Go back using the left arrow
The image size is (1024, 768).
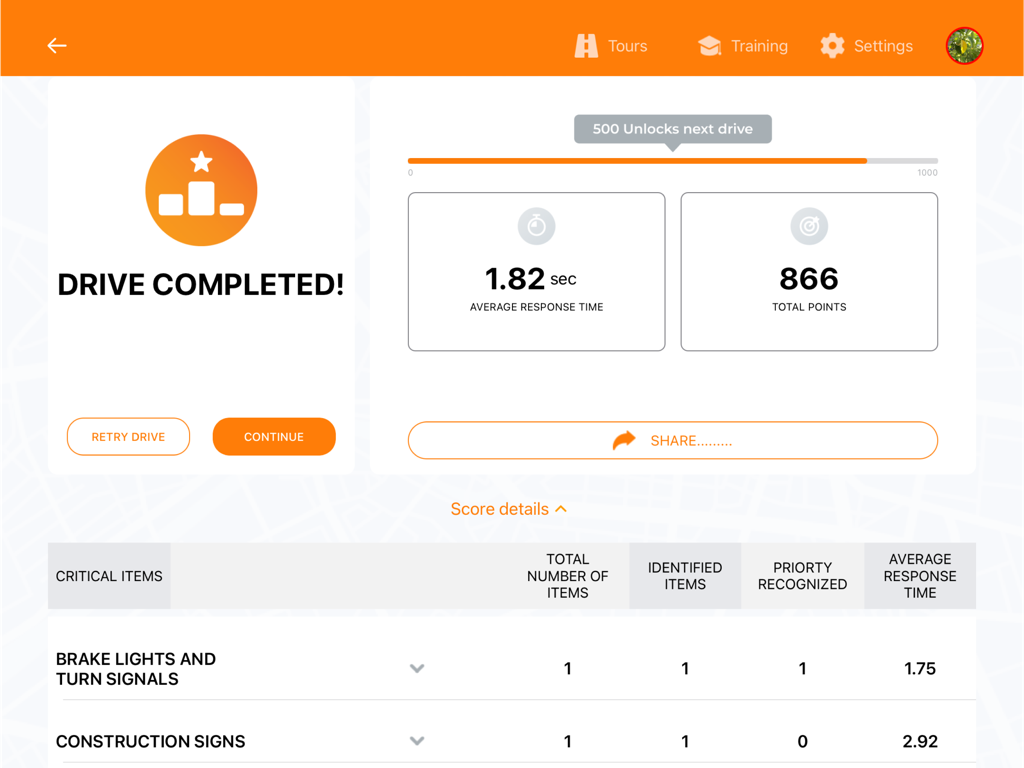(57, 46)
